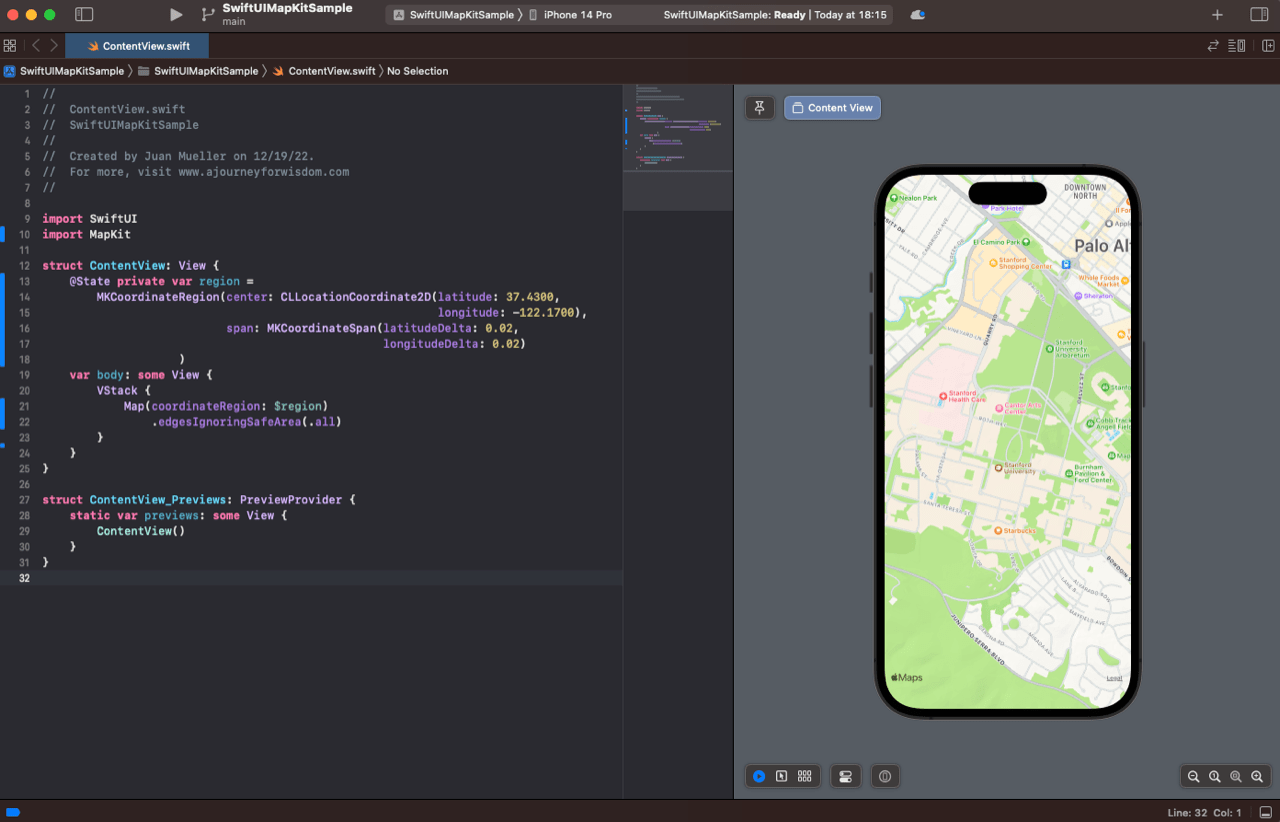This screenshot has height=822, width=1280.
Task: Click the cloud status icon
Action: tap(918, 15)
